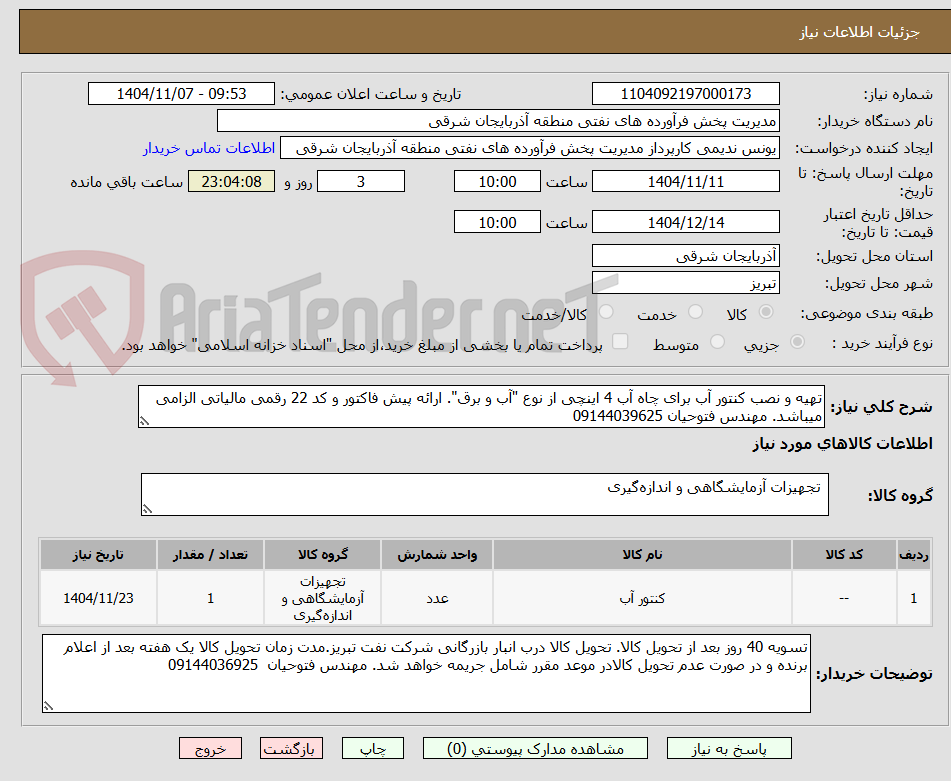Click the quantity cell in the کنتور آب row

pos(210,598)
